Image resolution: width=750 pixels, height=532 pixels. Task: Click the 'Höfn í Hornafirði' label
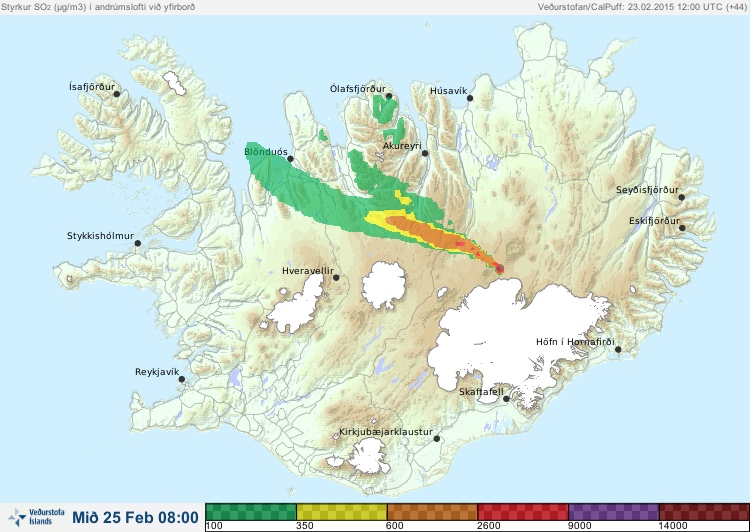tap(575, 342)
